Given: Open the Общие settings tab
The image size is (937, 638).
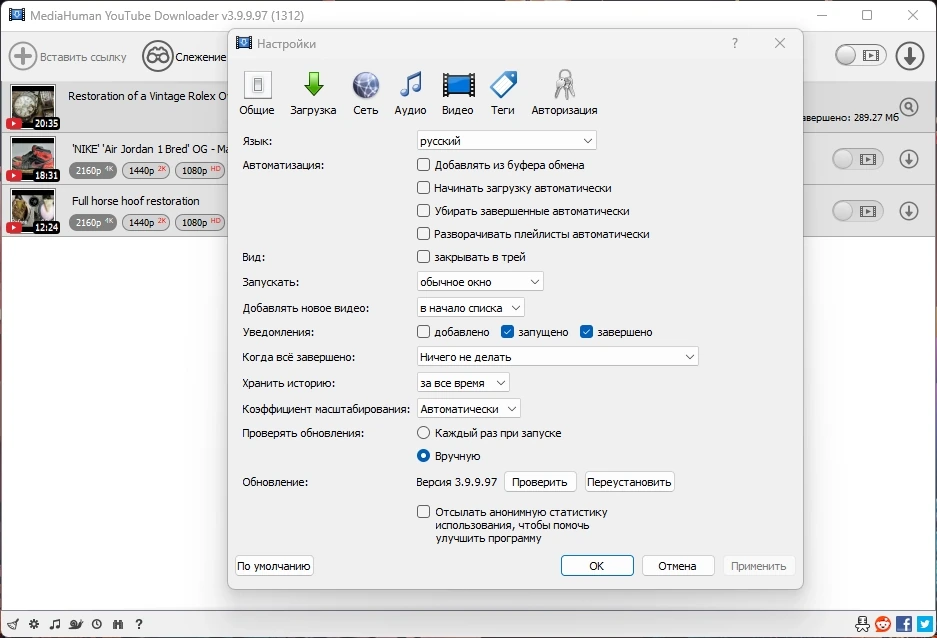Looking at the screenshot, I should [257, 93].
